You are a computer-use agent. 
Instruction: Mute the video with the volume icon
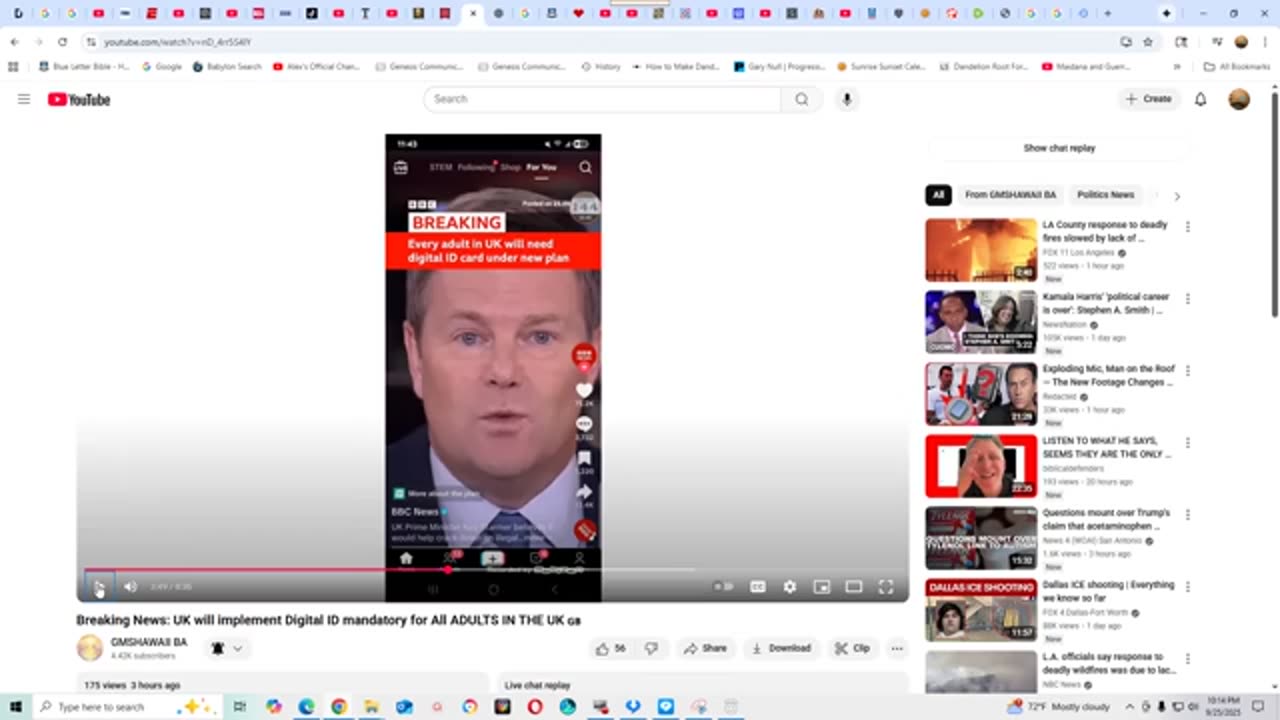click(x=130, y=587)
